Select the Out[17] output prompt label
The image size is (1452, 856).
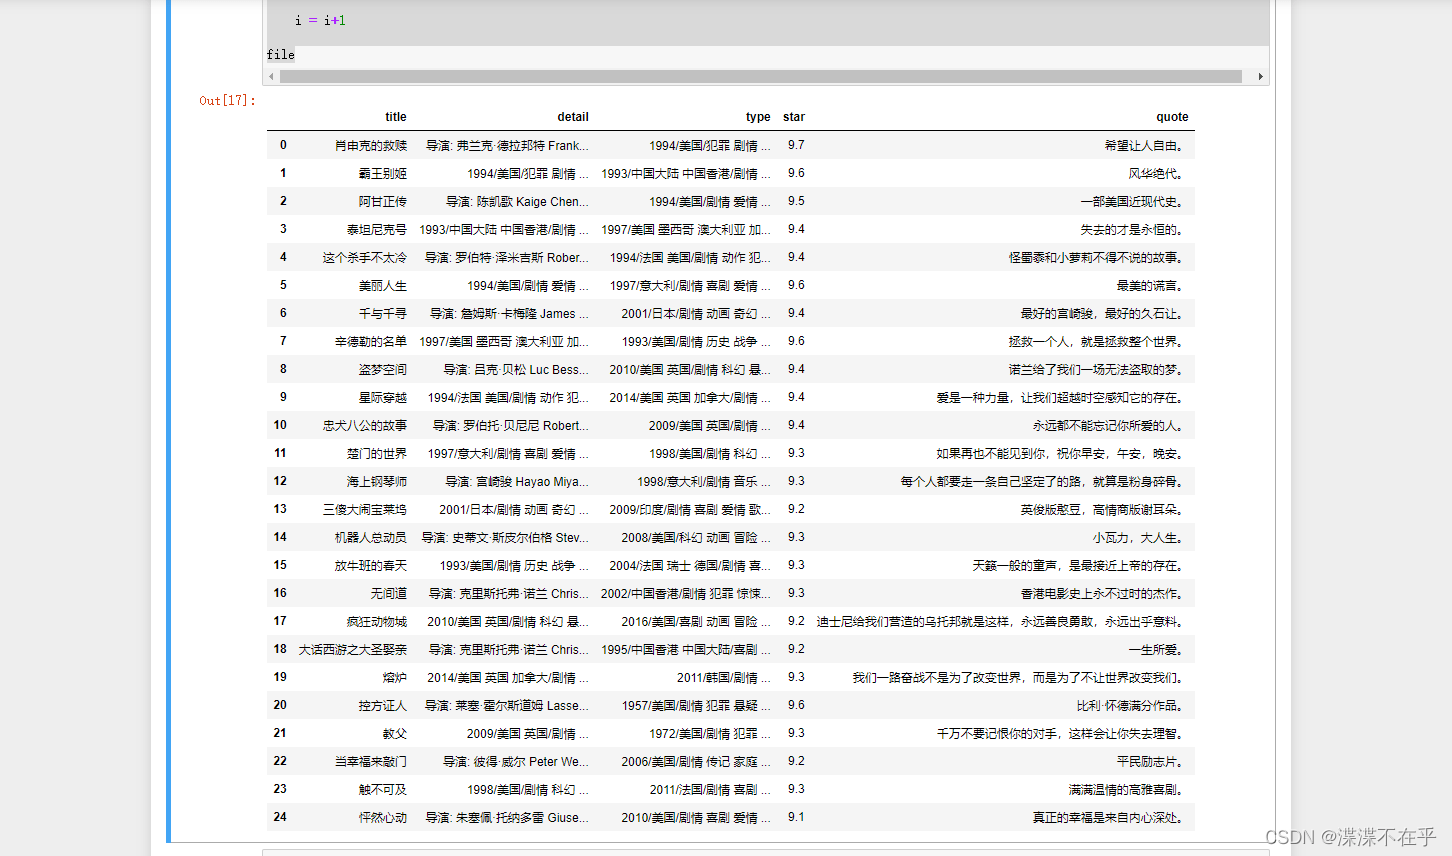tap(227, 100)
